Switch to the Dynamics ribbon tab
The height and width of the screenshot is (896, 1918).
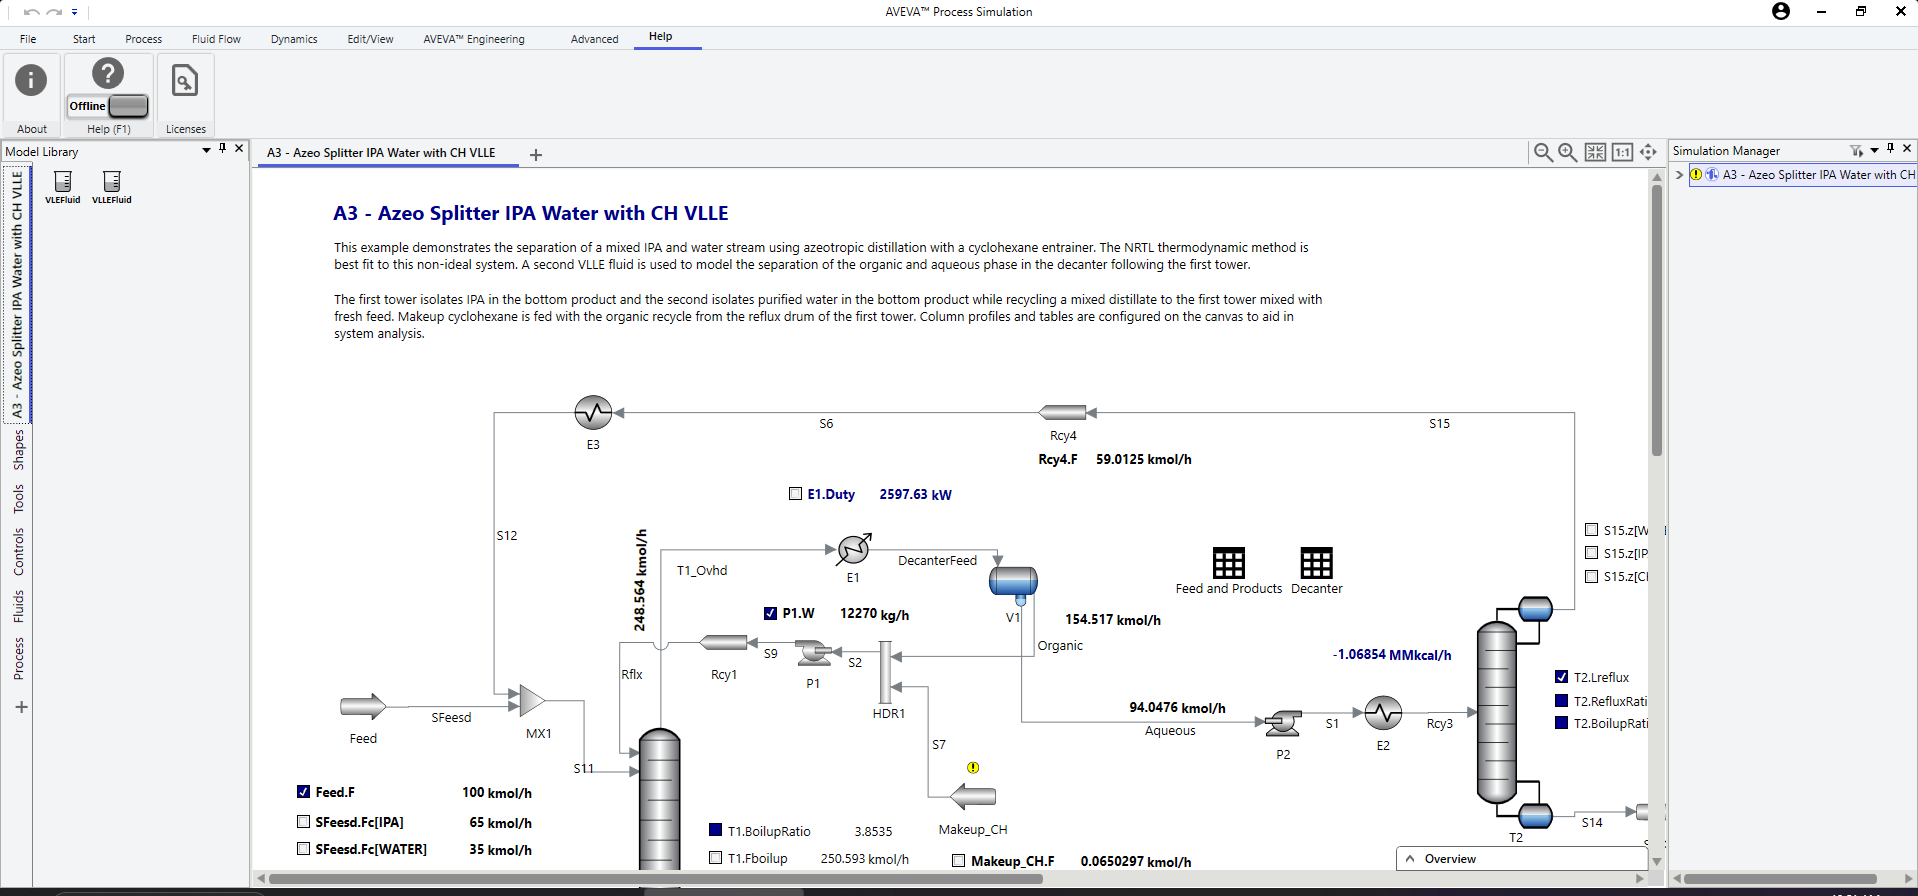(x=294, y=39)
